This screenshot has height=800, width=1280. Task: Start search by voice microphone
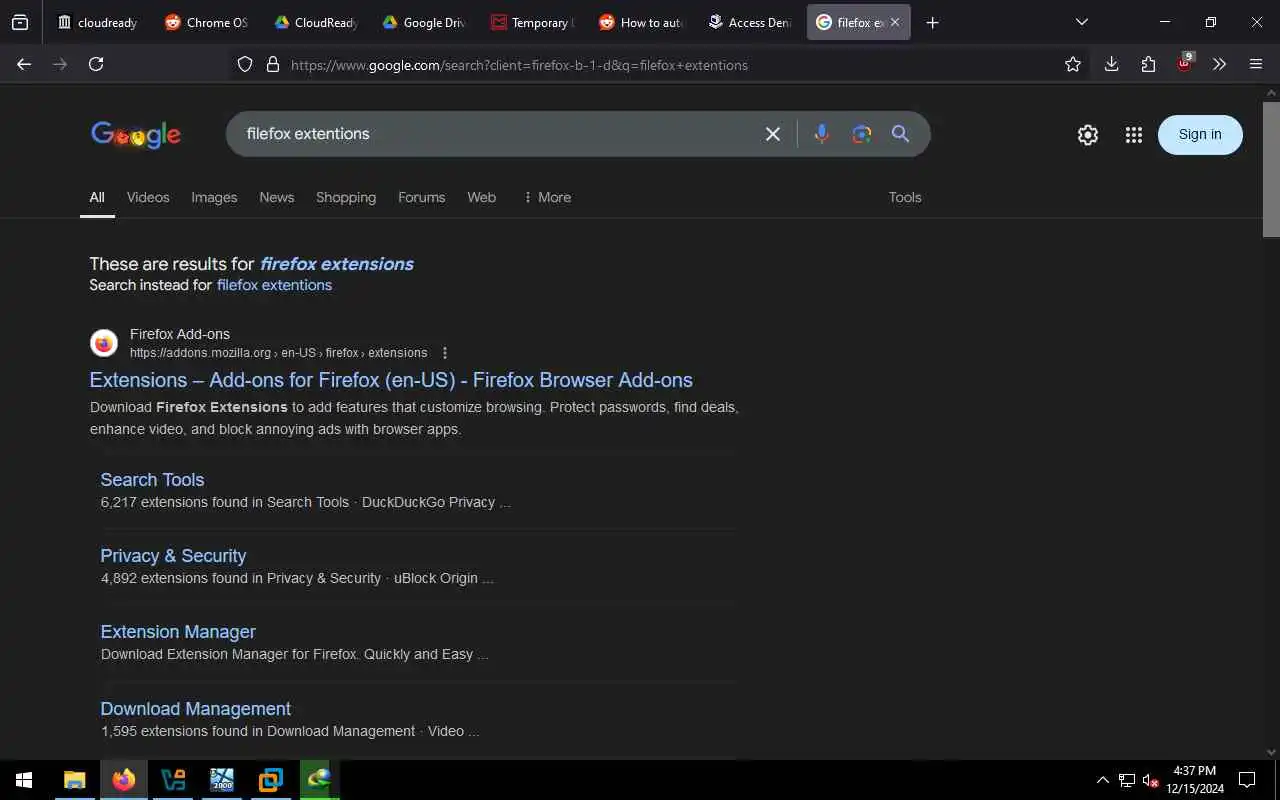click(822, 134)
